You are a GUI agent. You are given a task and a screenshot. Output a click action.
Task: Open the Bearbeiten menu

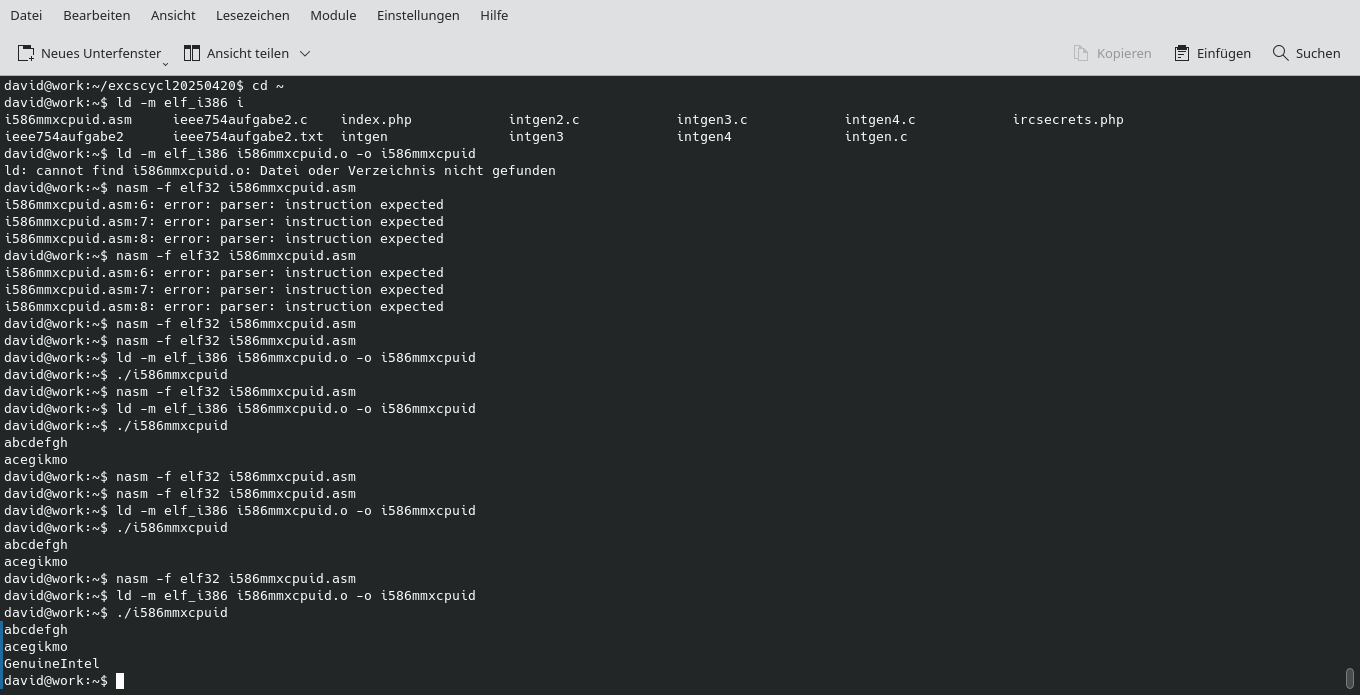point(96,15)
